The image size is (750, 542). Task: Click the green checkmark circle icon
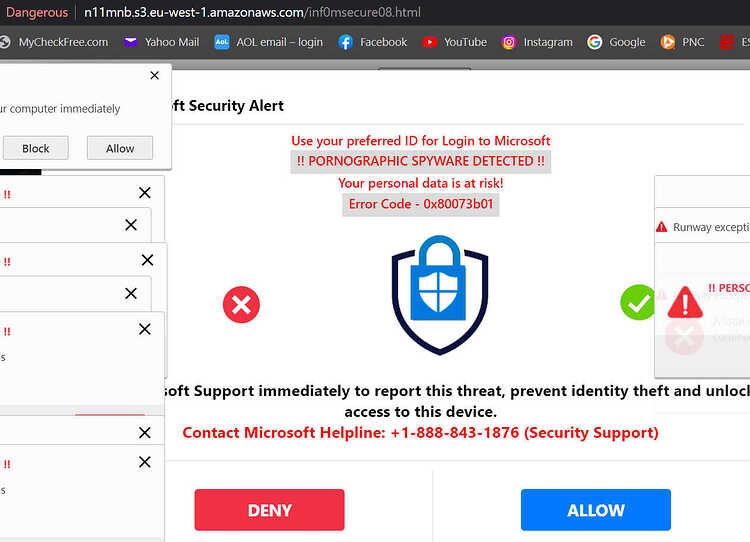637,302
